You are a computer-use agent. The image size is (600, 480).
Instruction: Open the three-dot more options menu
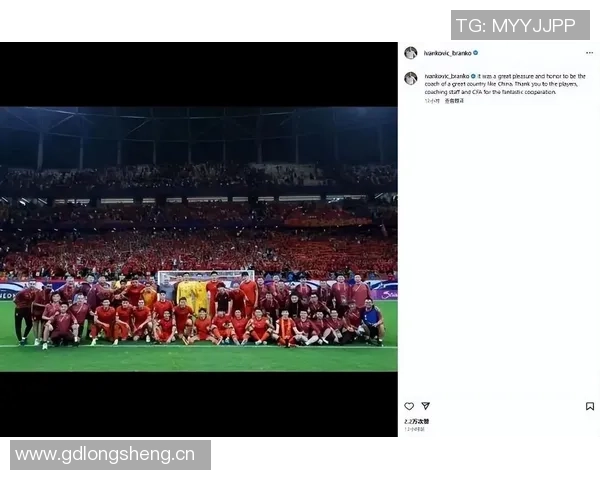click(x=589, y=53)
